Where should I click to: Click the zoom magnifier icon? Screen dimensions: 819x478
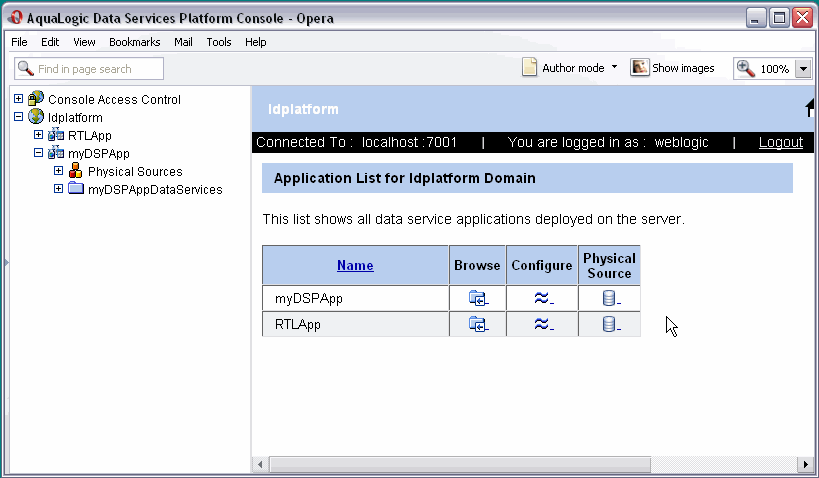click(745, 68)
